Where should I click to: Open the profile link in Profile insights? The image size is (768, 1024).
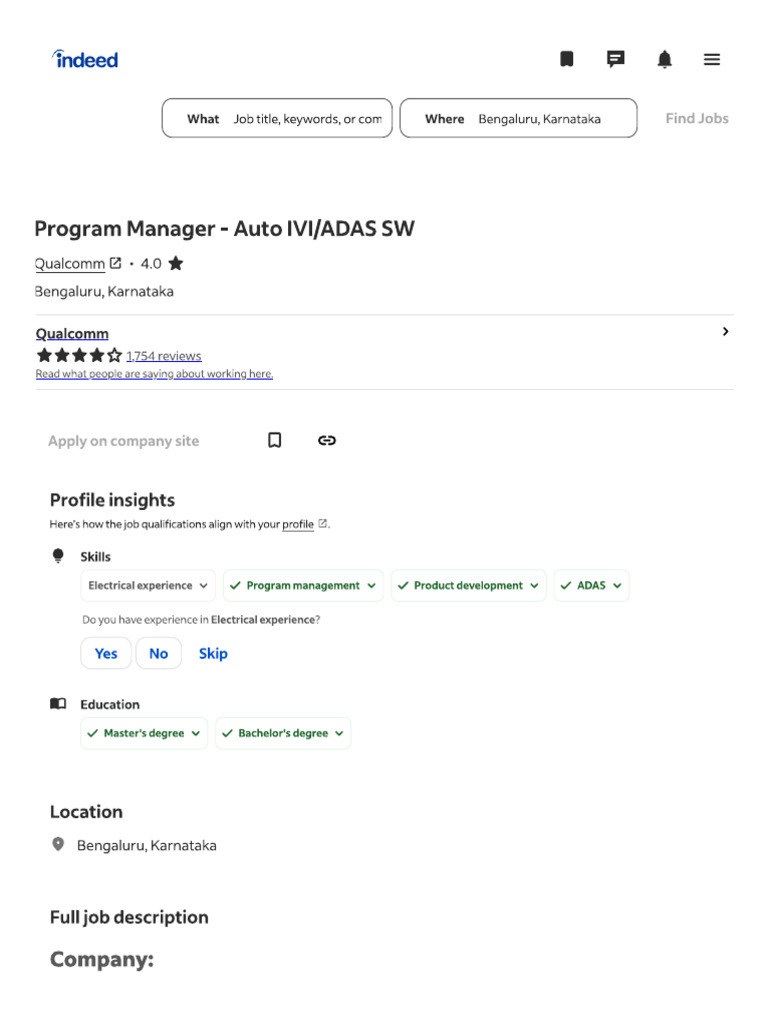tap(298, 524)
